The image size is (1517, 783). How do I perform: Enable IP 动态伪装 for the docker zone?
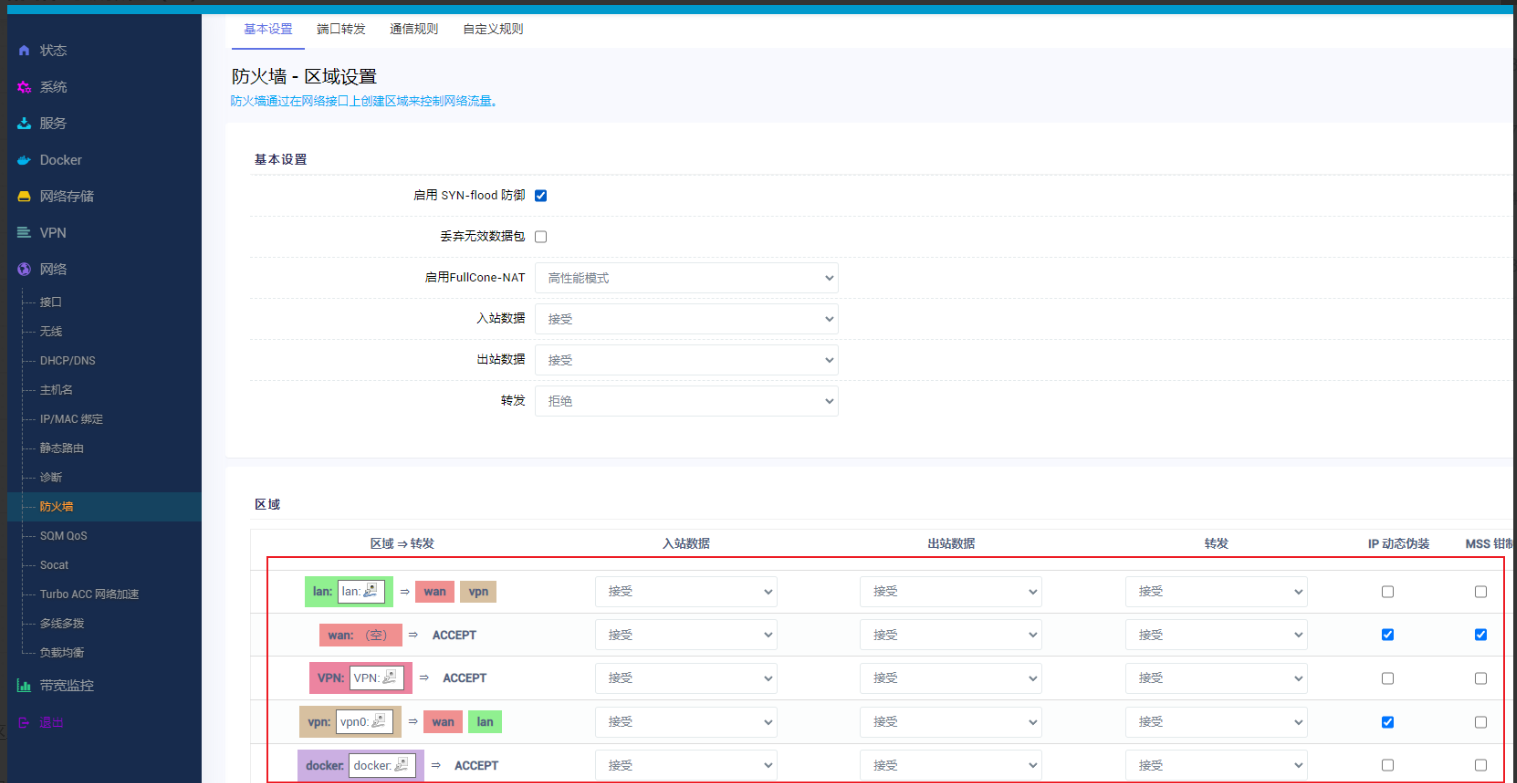[x=1387, y=765]
